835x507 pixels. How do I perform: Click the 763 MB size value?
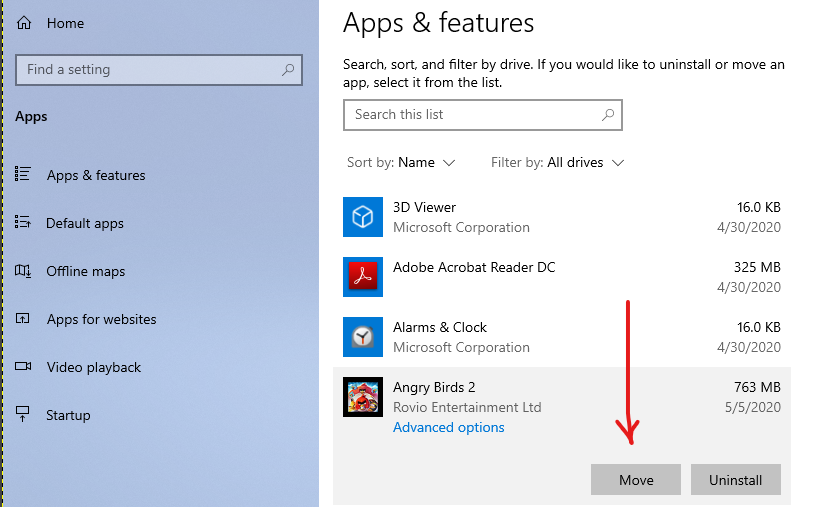tap(757, 387)
